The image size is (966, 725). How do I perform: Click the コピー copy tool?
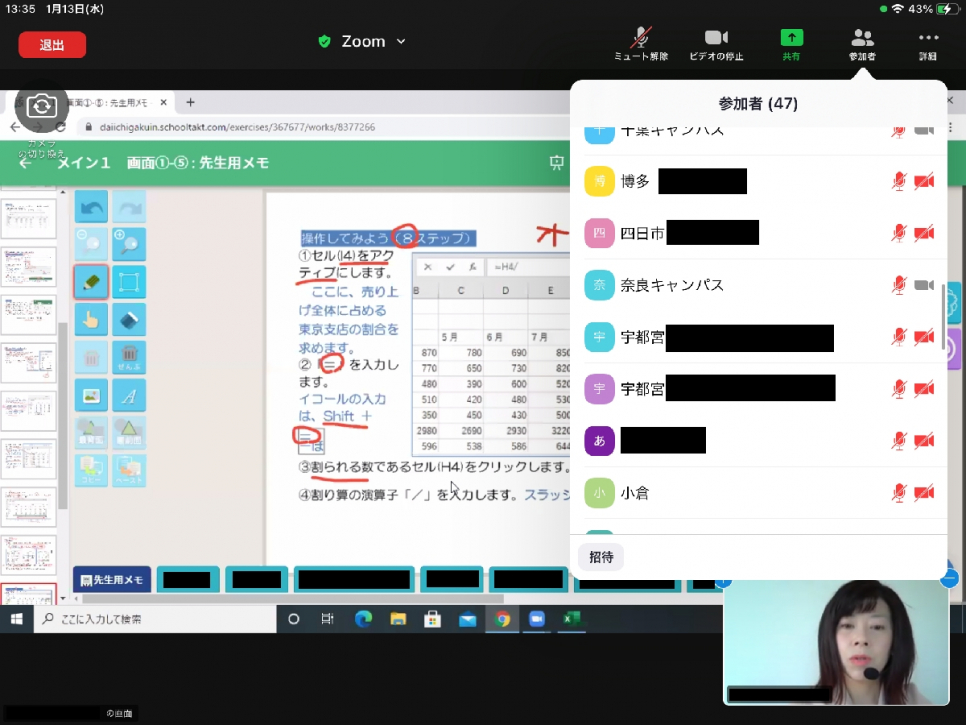point(91,470)
